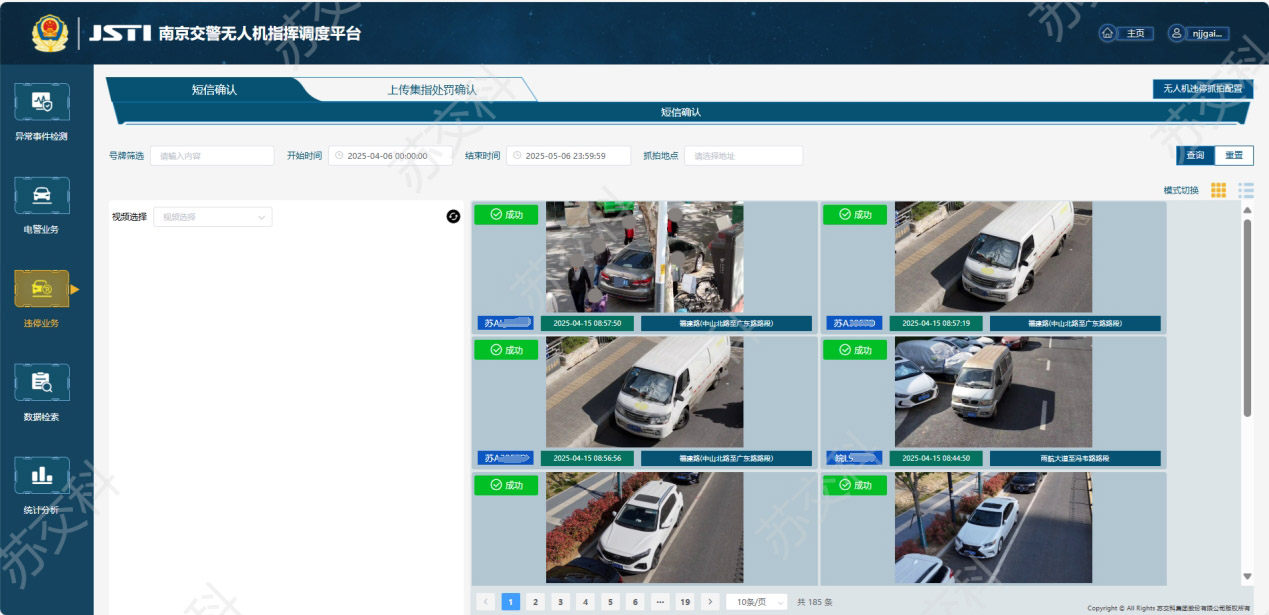Click the user avatar icon
Image resolution: width=1269 pixels, height=615 pixels.
[x=1177, y=33]
